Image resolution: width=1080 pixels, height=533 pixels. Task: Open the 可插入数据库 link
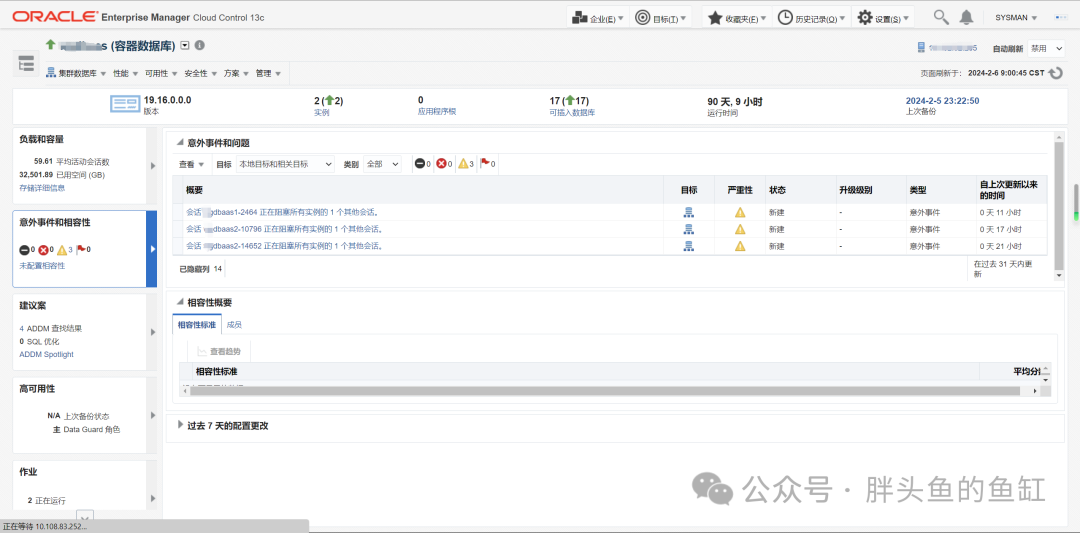click(x=572, y=112)
